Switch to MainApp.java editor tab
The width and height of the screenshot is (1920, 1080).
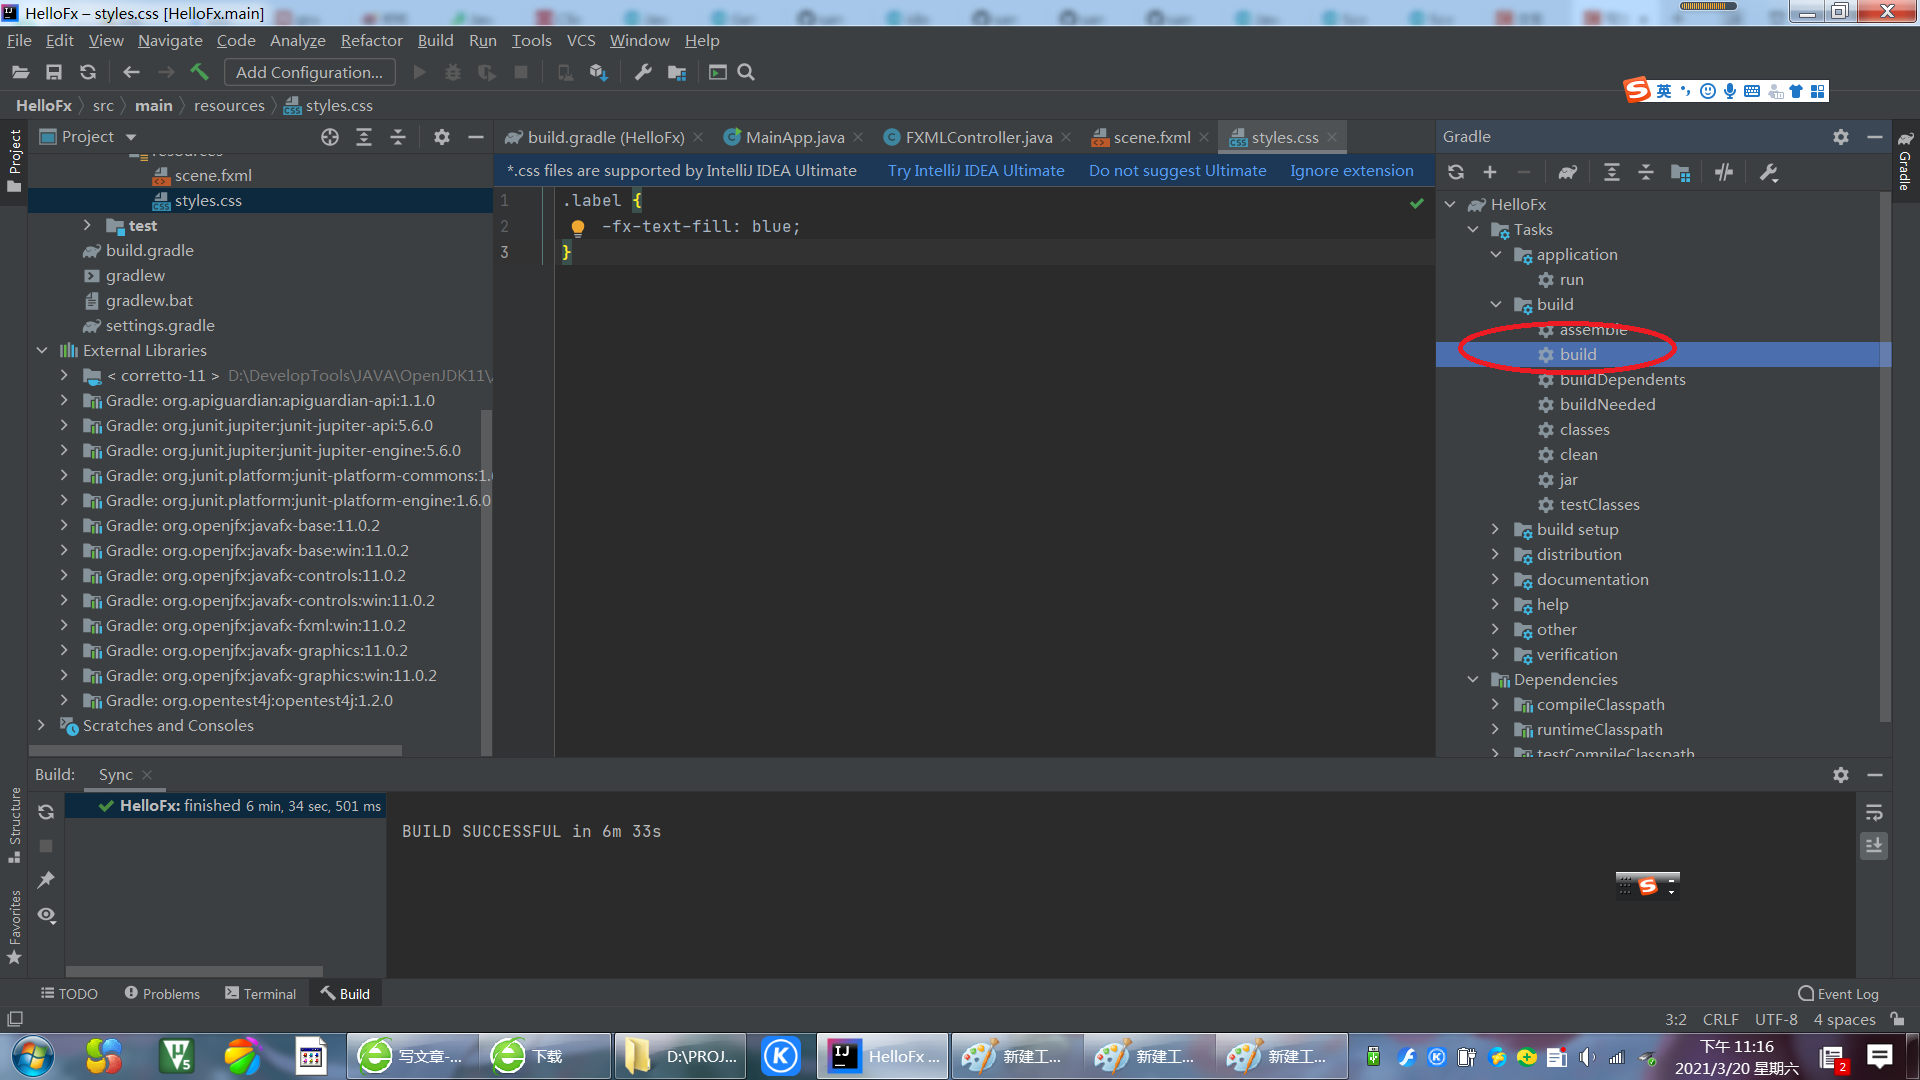coord(794,138)
